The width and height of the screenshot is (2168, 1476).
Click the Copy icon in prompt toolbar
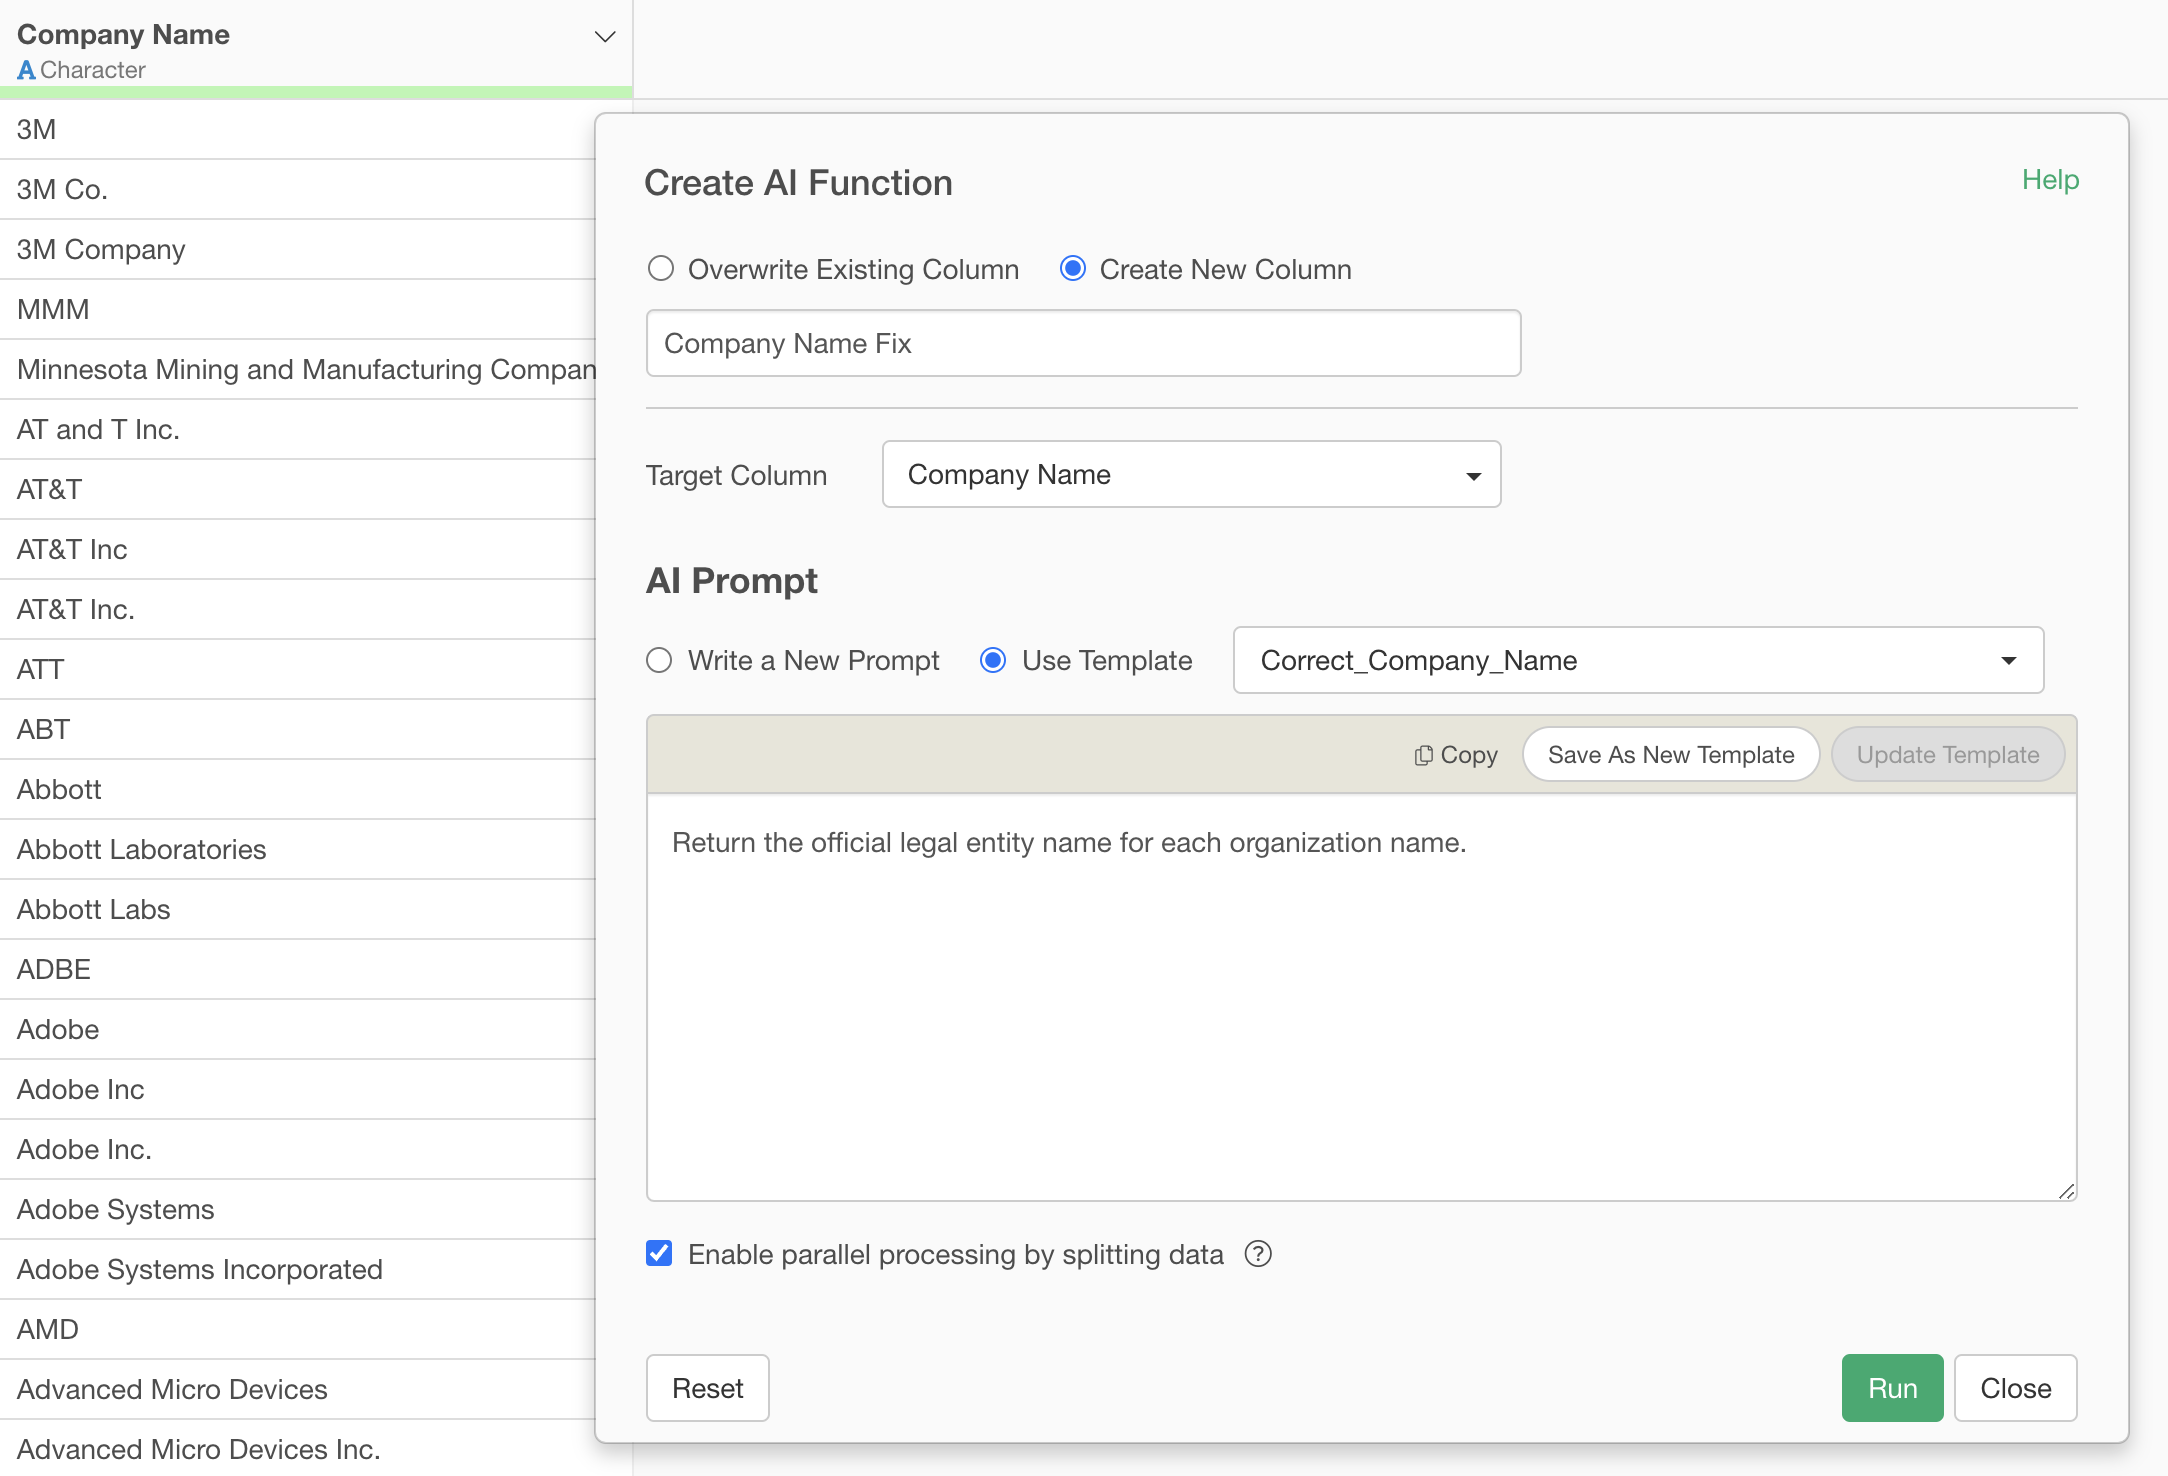(x=1424, y=756)
